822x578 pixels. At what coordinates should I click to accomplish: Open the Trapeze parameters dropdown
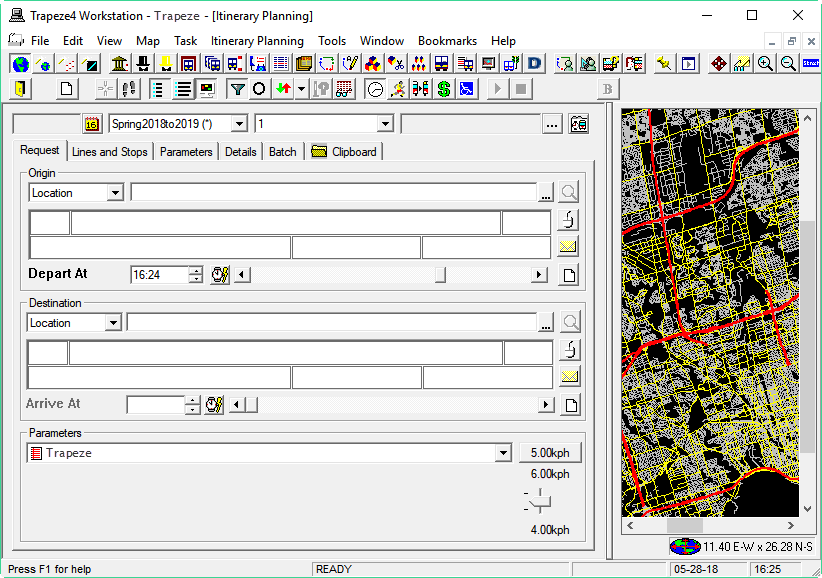[505, 452]
